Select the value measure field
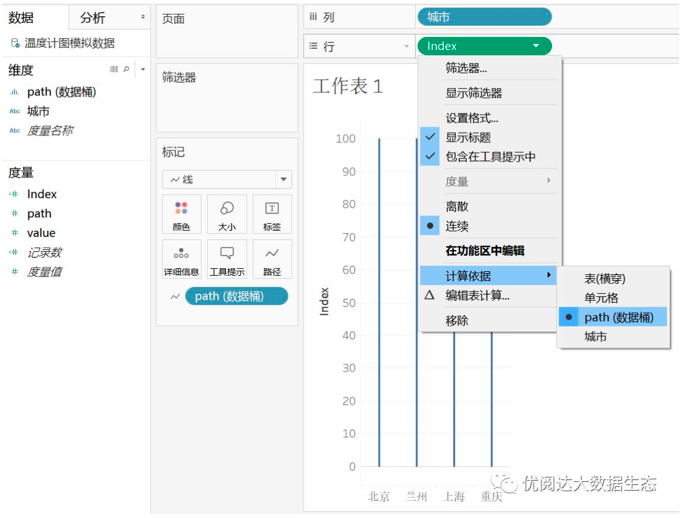Image resolution: width=680 pixels, height=518 pixels. [41, 233]
